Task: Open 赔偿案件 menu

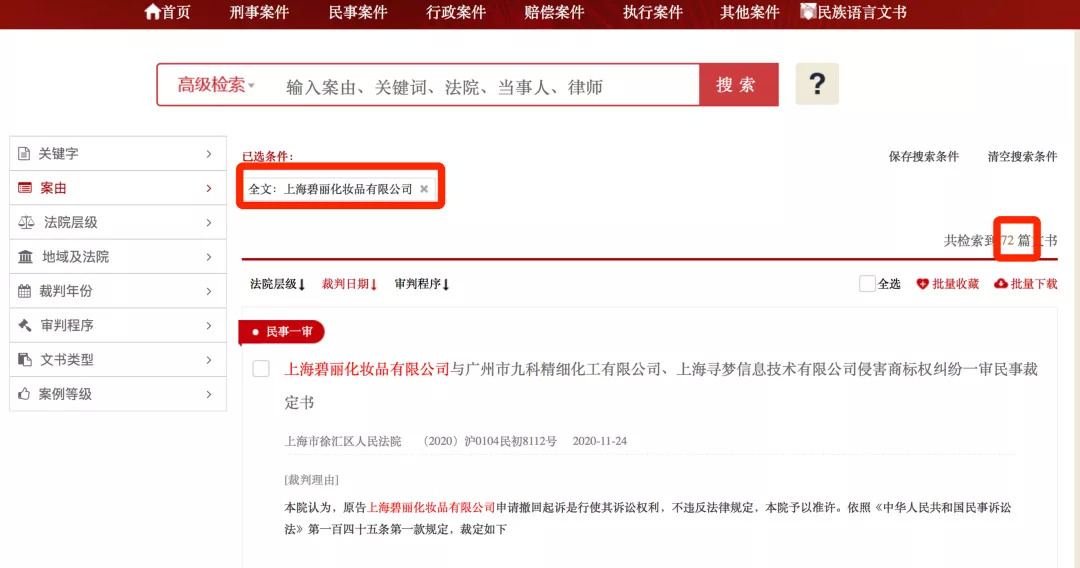Action: 554,12
